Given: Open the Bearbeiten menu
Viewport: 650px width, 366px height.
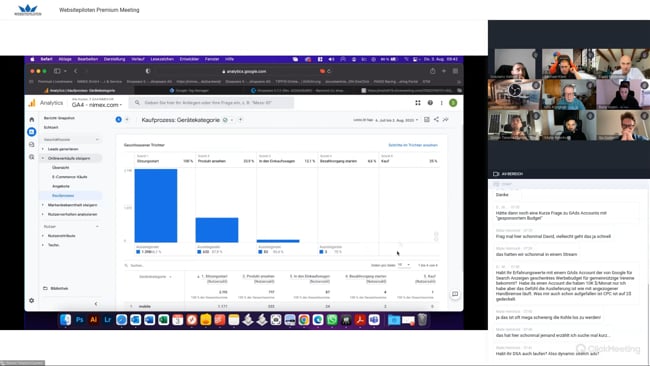Looking at the screenshot, I should coord(88,59).
